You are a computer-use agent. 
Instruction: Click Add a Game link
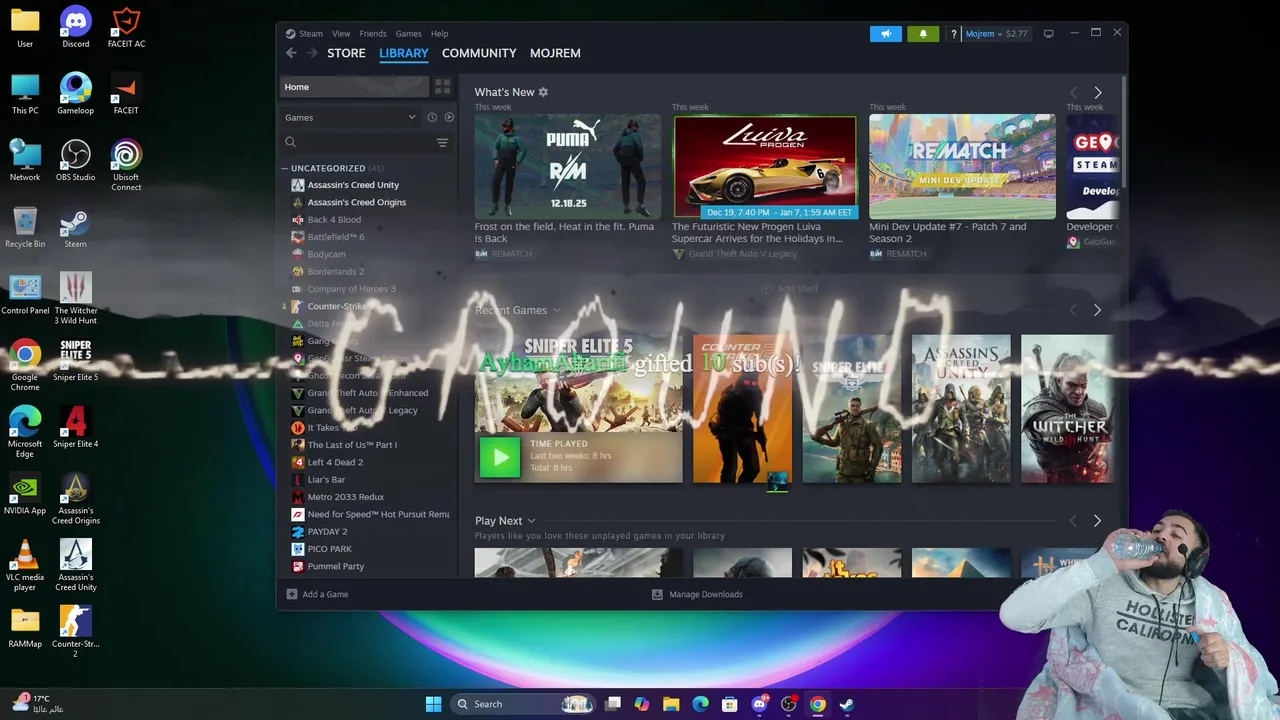coord(325,594)
